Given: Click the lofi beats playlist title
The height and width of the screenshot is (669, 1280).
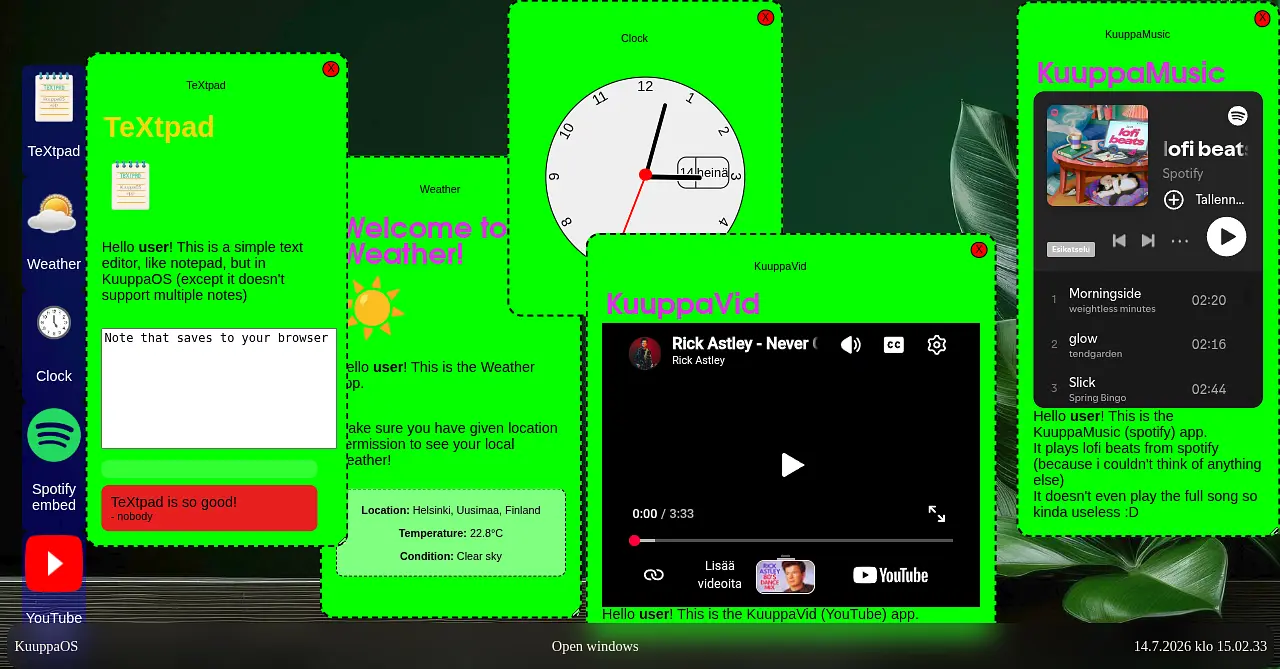Looking at the screenshot, I should [x=1206, y=149].
